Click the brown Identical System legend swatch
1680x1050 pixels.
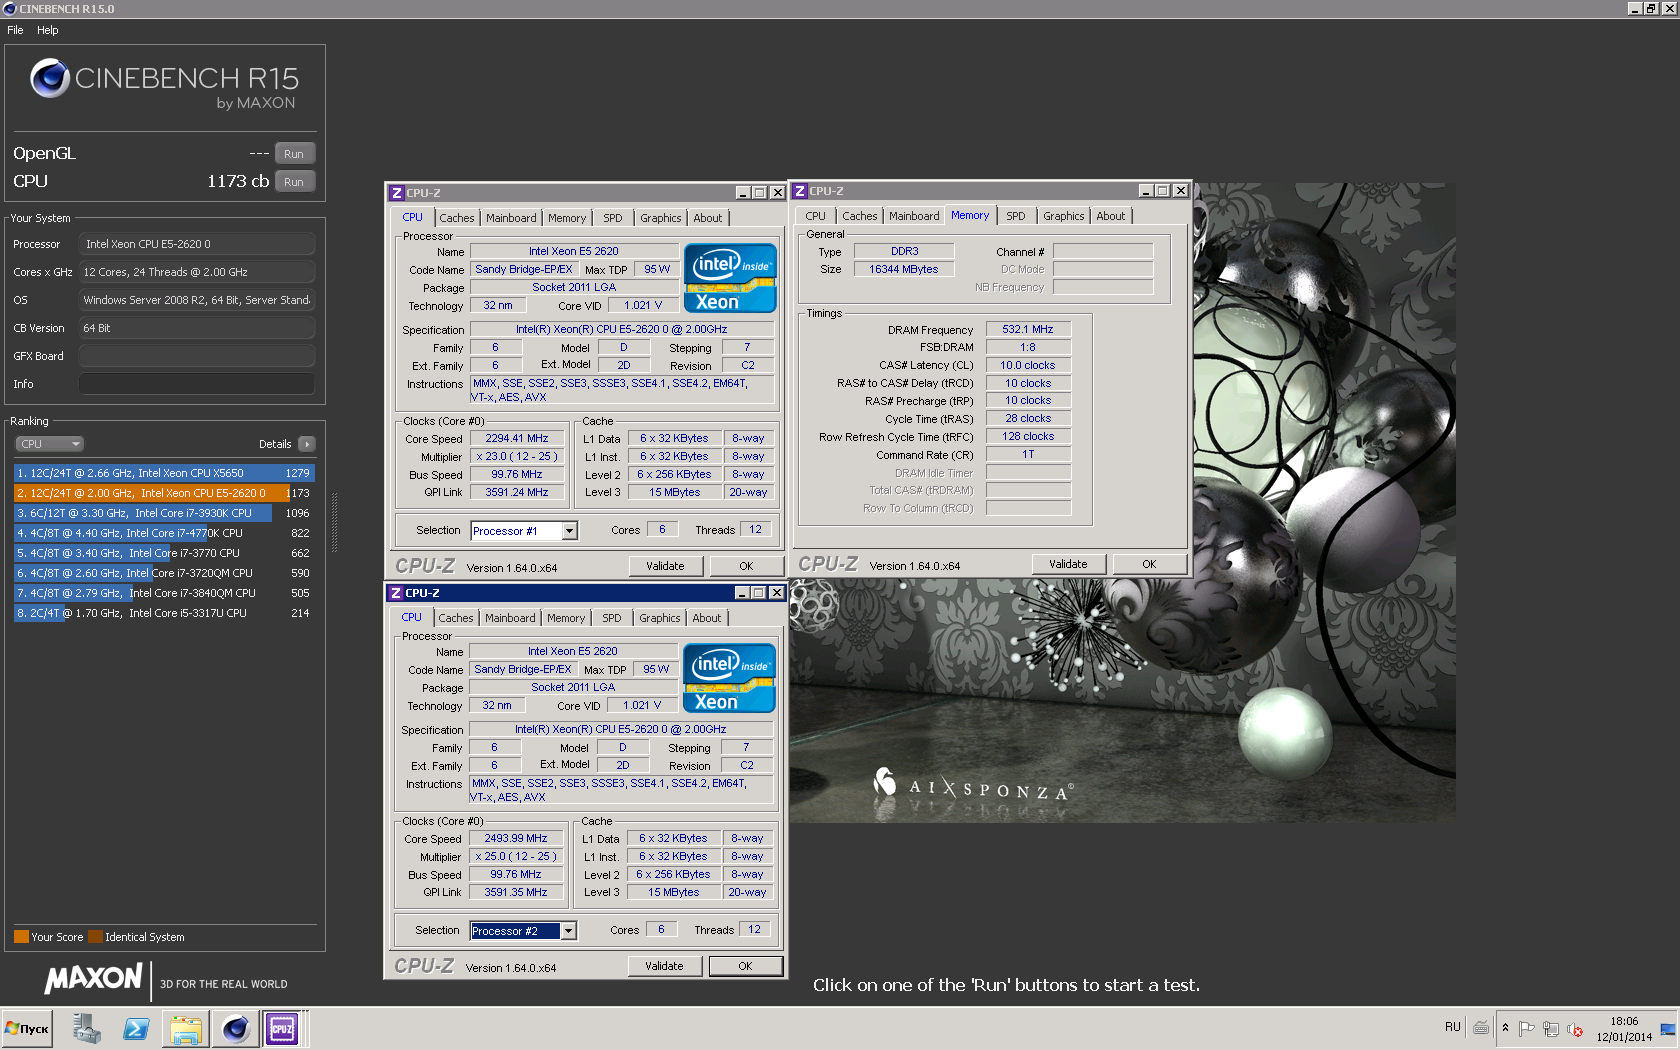(95, 937)
